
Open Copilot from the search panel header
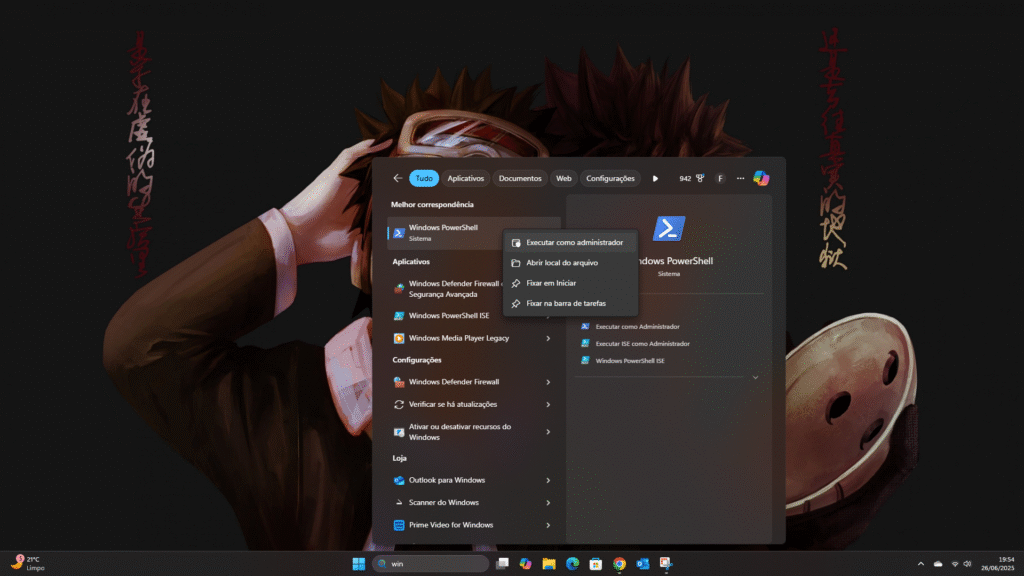tap(761, 178)
